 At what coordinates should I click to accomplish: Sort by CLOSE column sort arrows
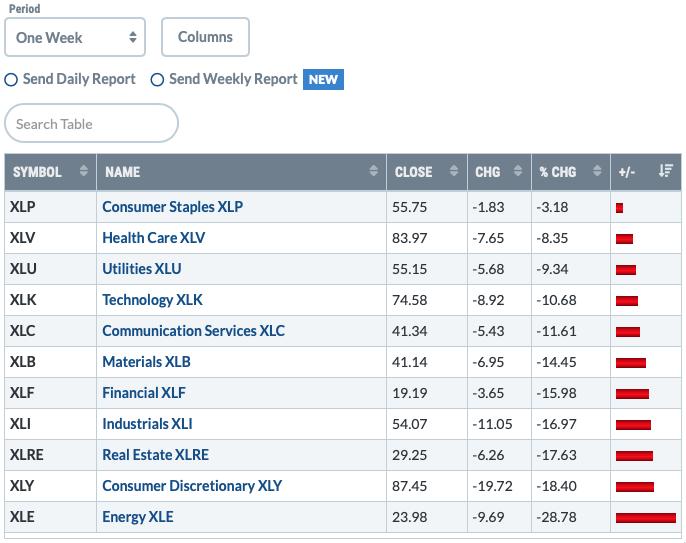pyautogui.click(x=454, y=171)
